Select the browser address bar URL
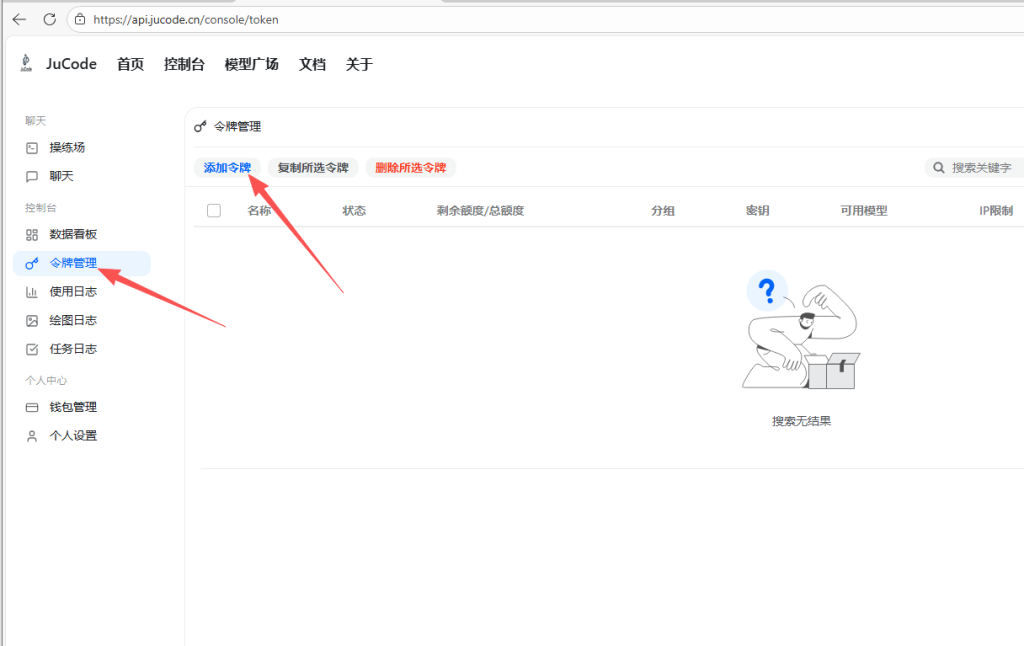 click(x=186, y=19)
